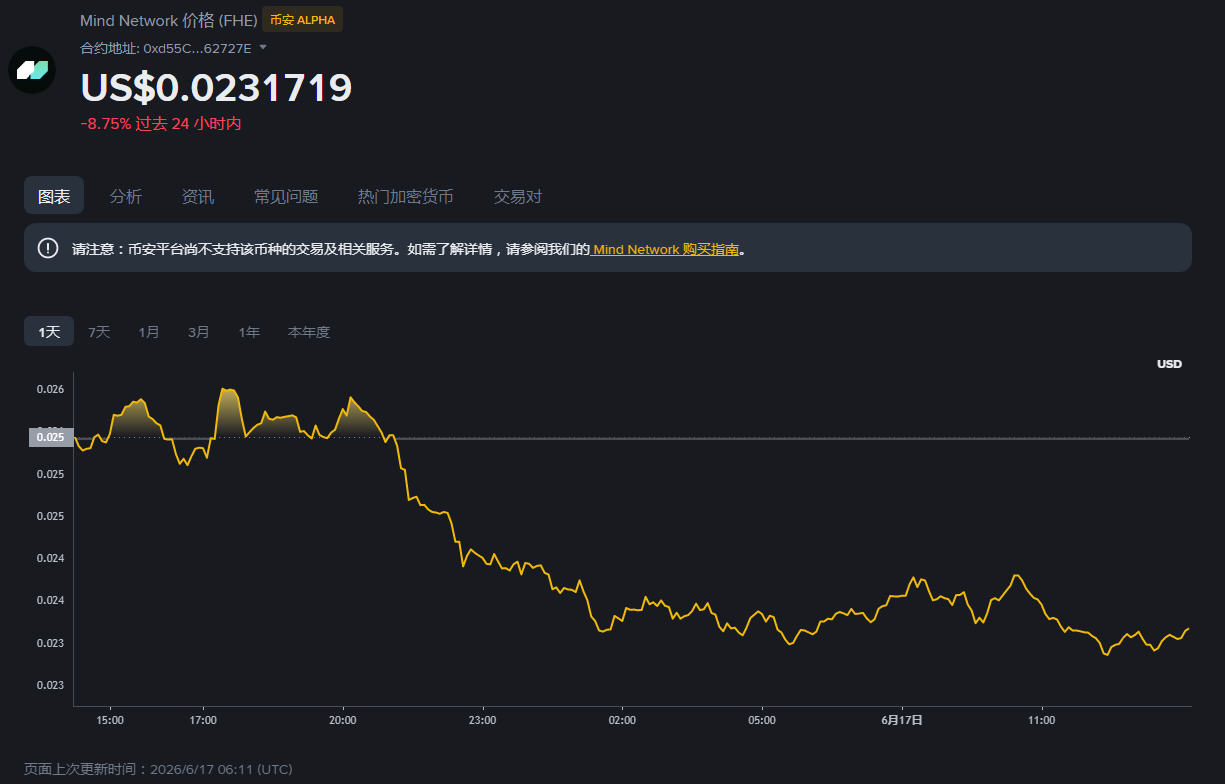The height and width of the screenshot is (784, 1225).
Task: Click the Mind Network 价格 (FHE) title
Action: point(169,20)
